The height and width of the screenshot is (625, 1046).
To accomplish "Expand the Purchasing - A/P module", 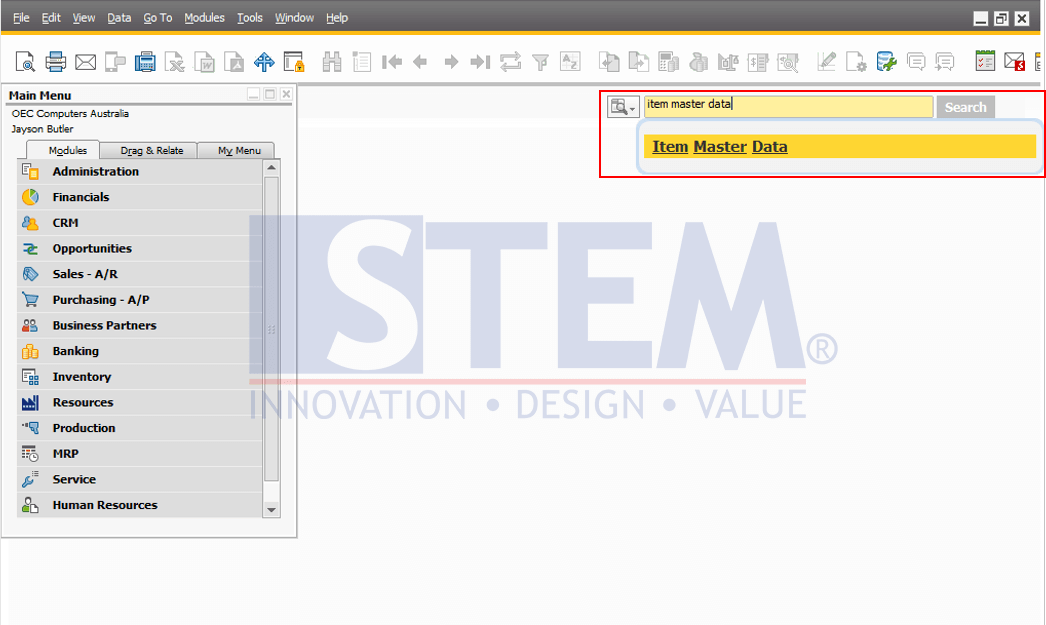I will [x=139, y=300].
